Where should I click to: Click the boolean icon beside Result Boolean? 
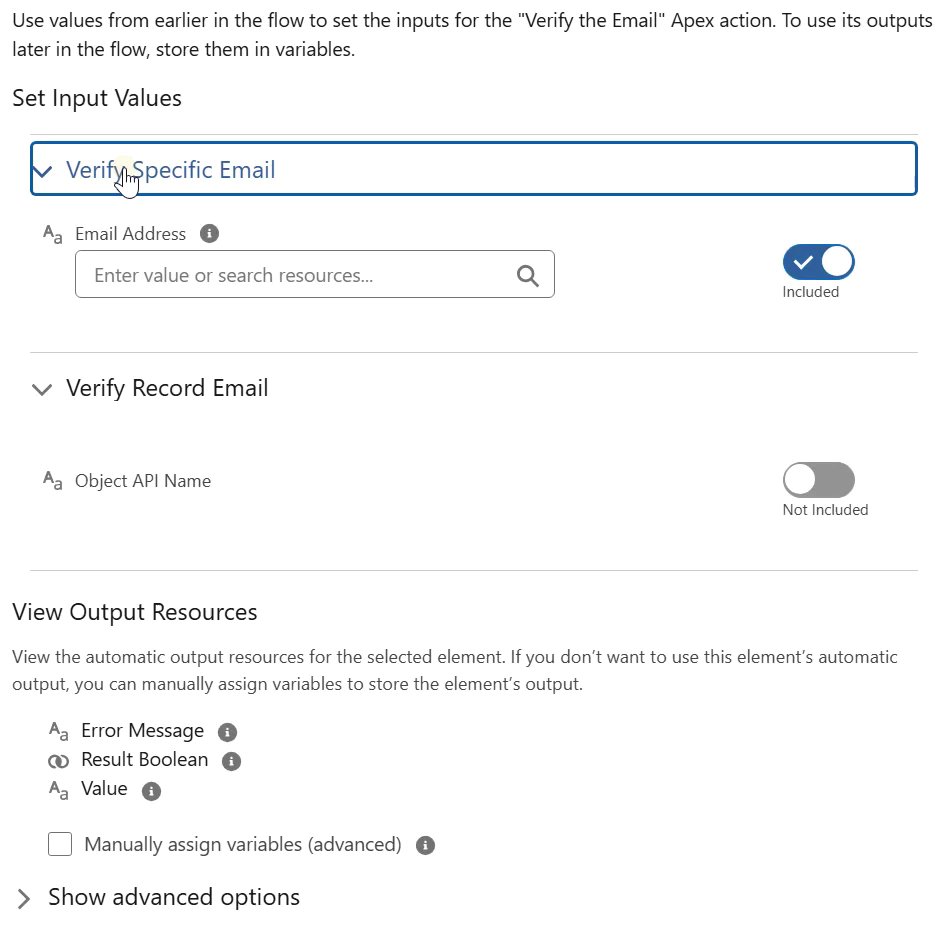[x=58, y=761]
